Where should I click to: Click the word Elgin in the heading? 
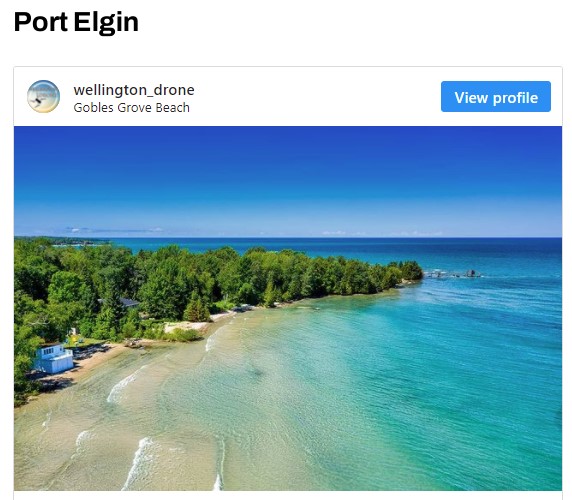click(106, 22)
